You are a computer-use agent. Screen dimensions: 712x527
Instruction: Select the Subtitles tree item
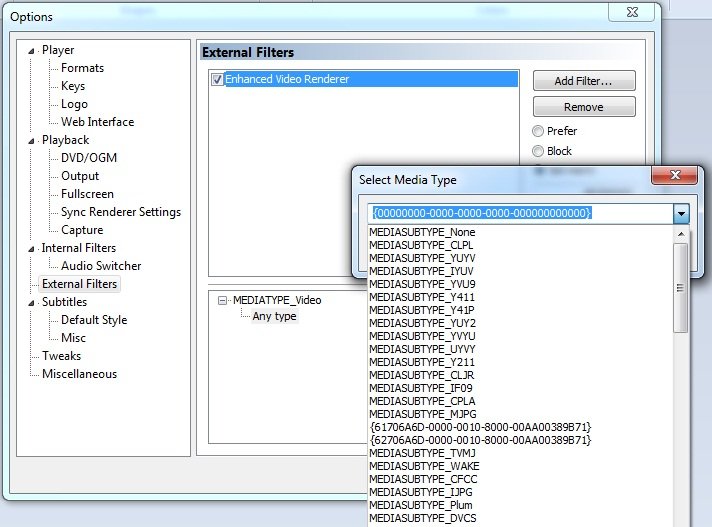pyautogui.click(x=64, y=302)
